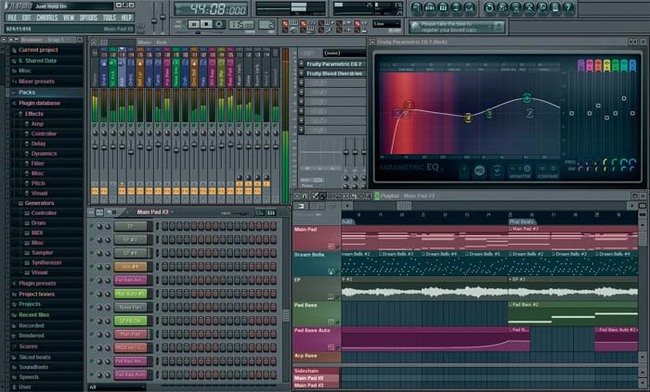Collapse the Plugin database browser folder

pos(14,103)
